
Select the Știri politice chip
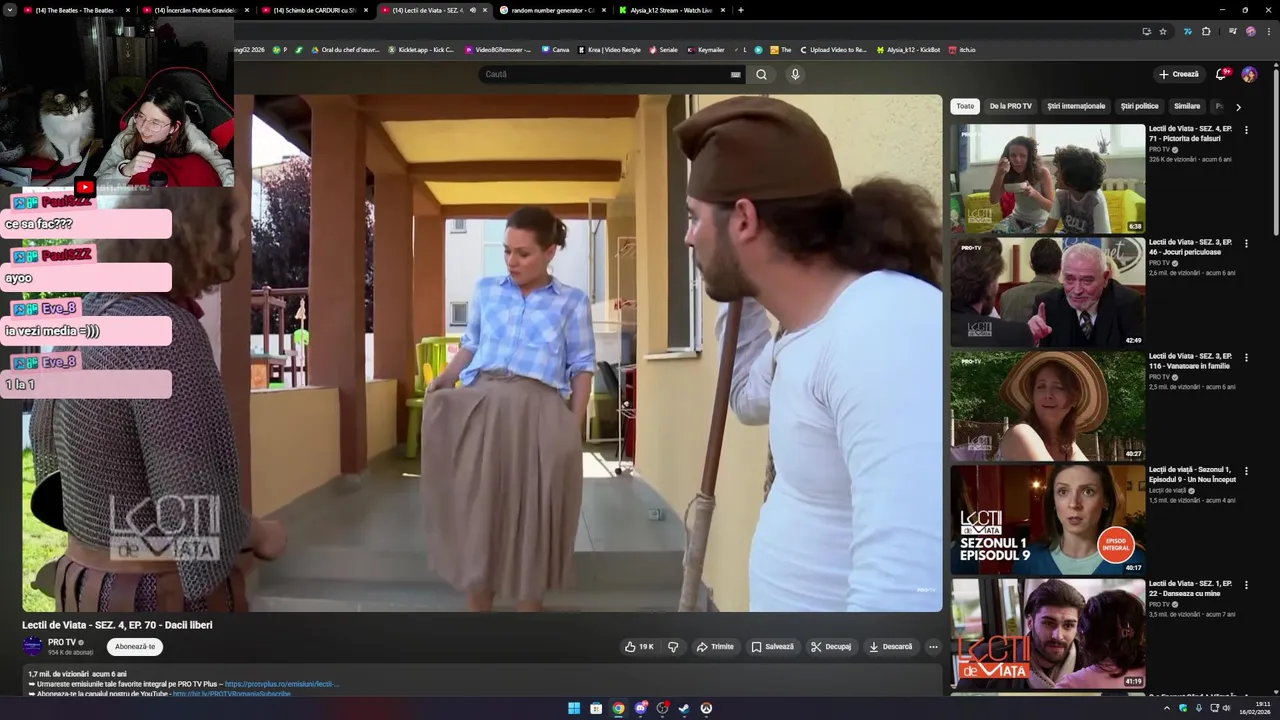tap(1139, 106)
